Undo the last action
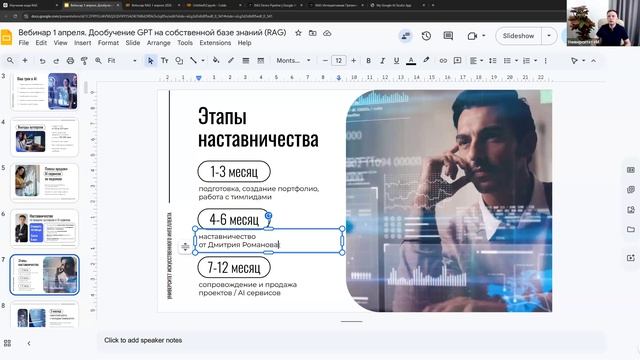 coord(42,60)
